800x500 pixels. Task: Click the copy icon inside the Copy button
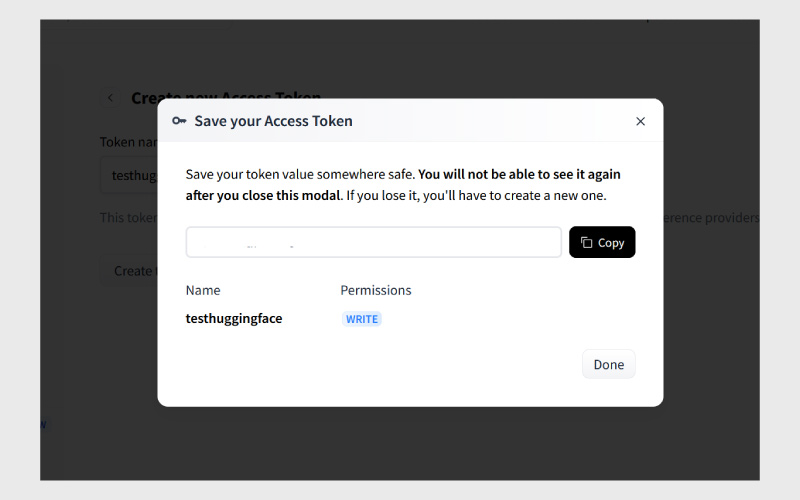point(587,243)
